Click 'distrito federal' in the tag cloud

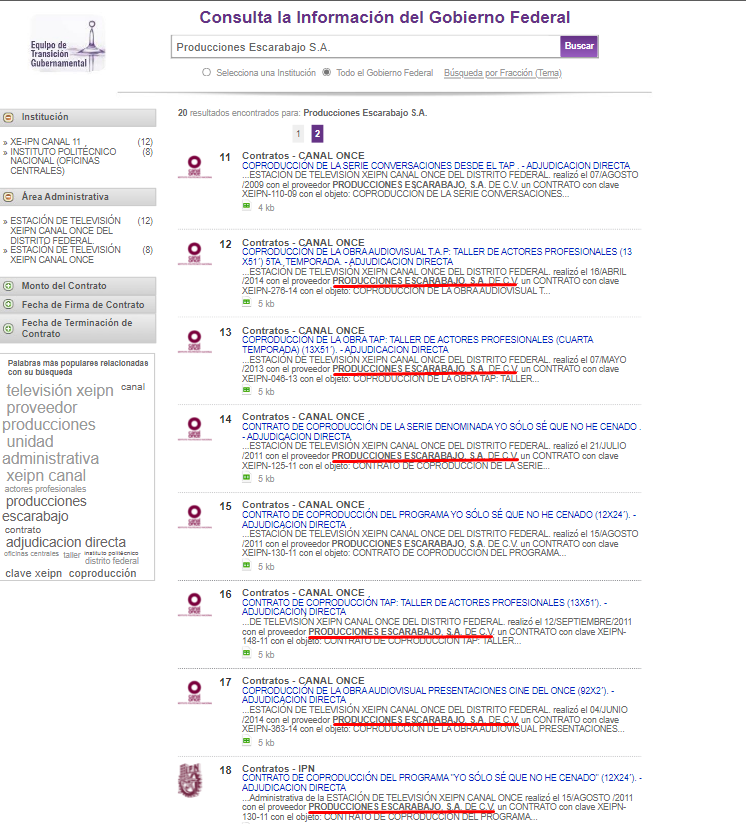[x=112, y=561]
